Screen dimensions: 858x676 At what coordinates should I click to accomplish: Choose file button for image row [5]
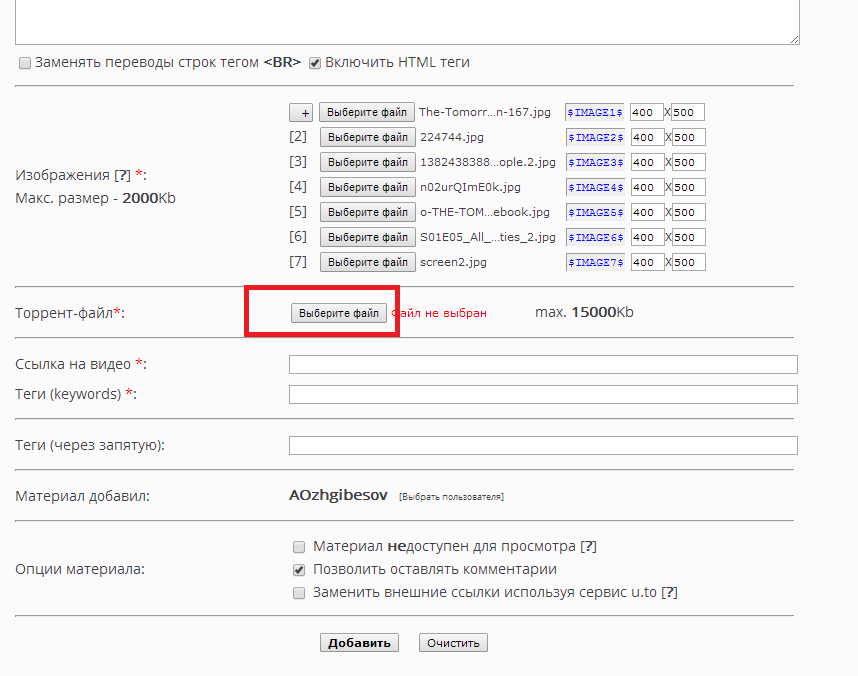point(368,212)
